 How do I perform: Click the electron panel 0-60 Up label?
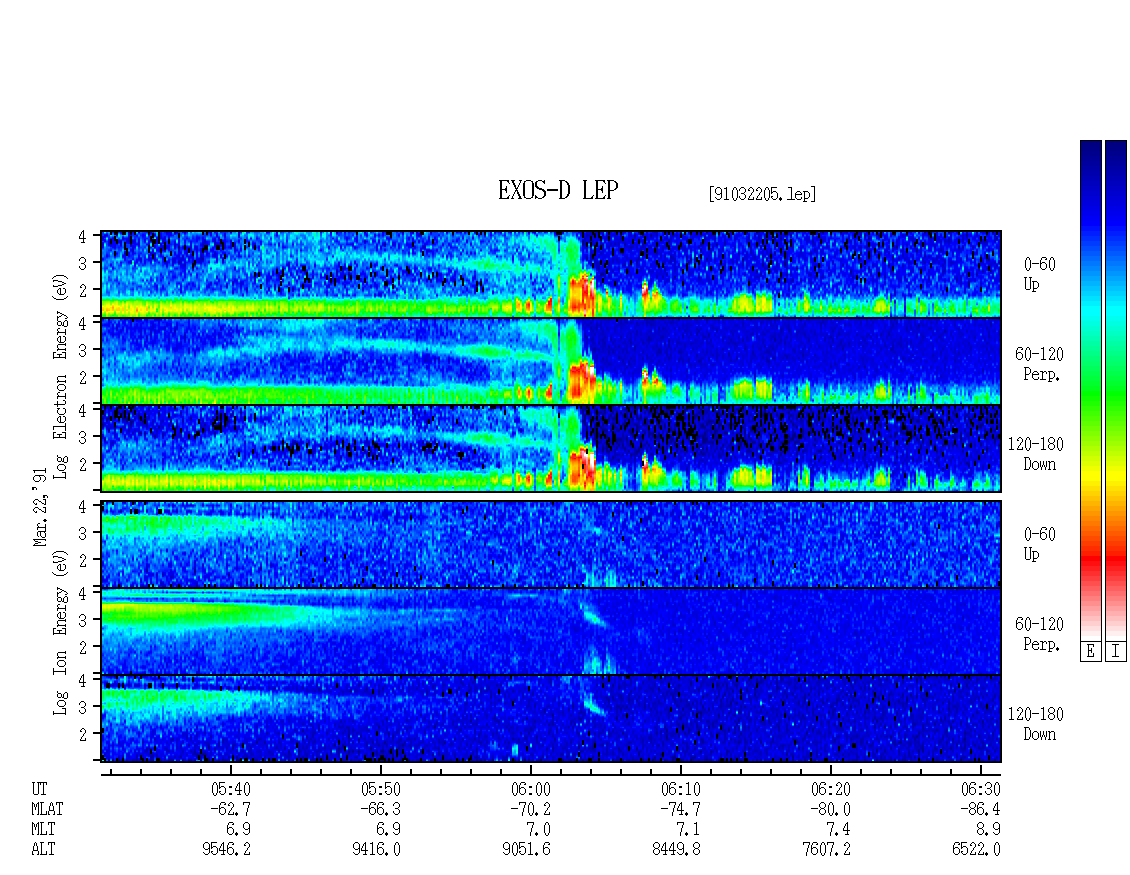pyautogui.click(x=1038, y=274)
